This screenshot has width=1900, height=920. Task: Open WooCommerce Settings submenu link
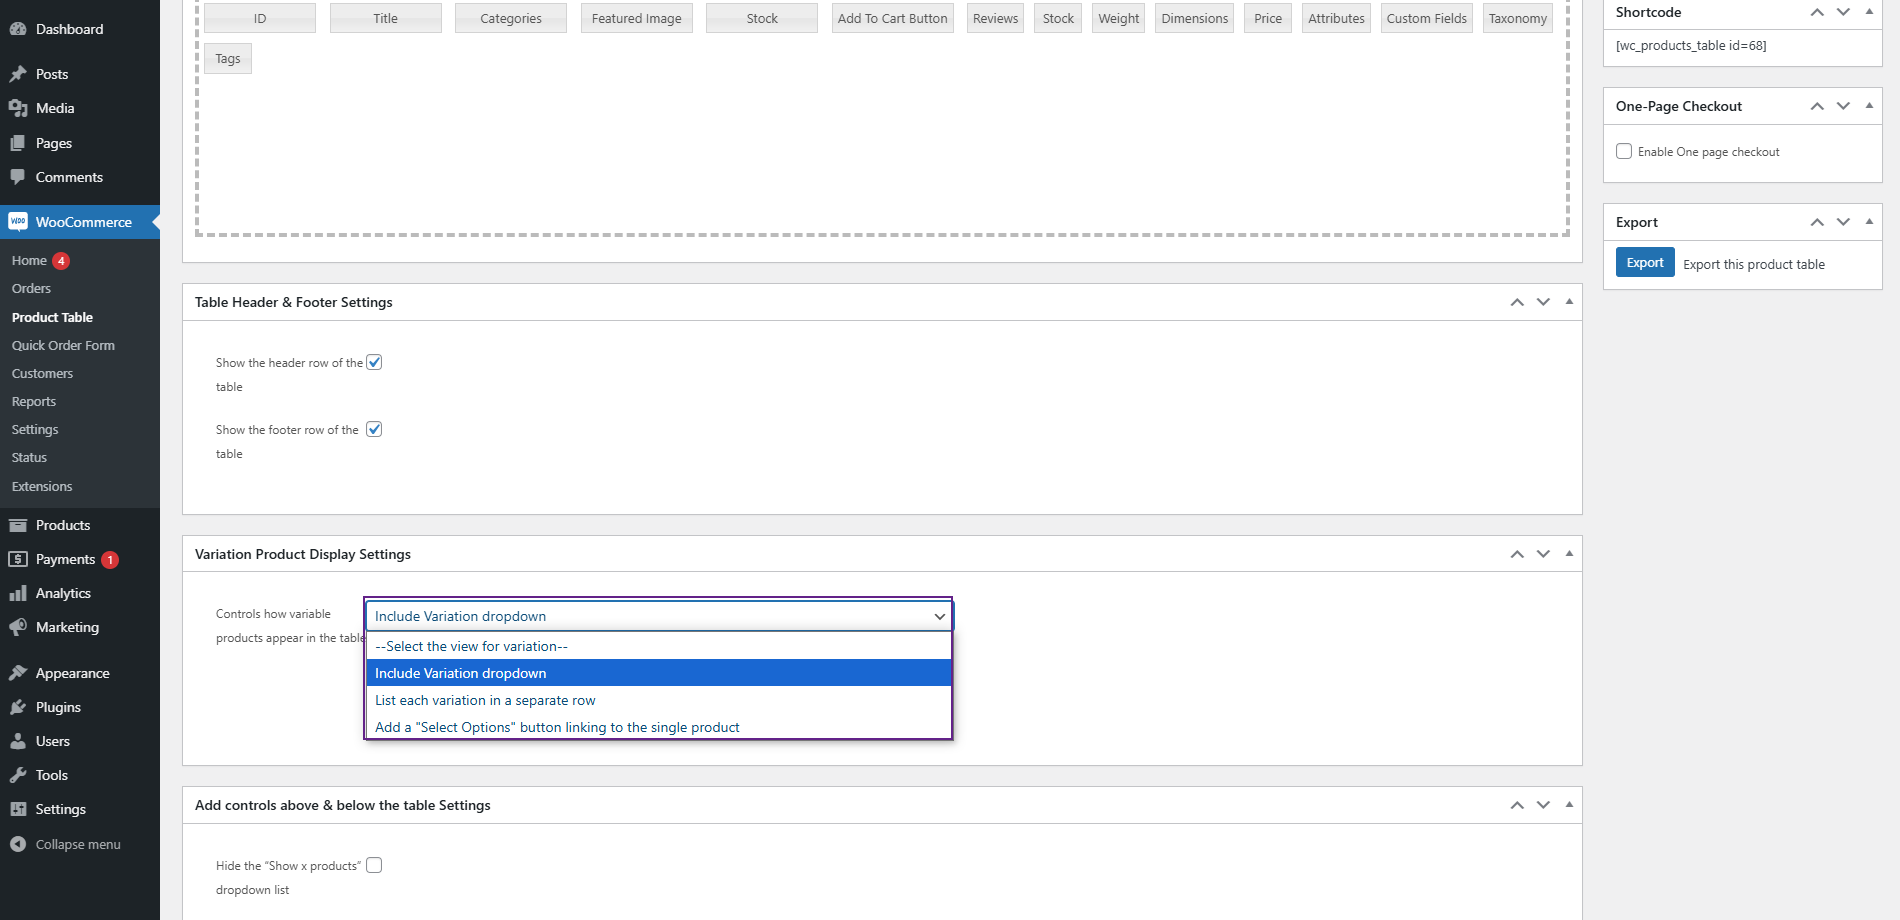pos(35,429)
